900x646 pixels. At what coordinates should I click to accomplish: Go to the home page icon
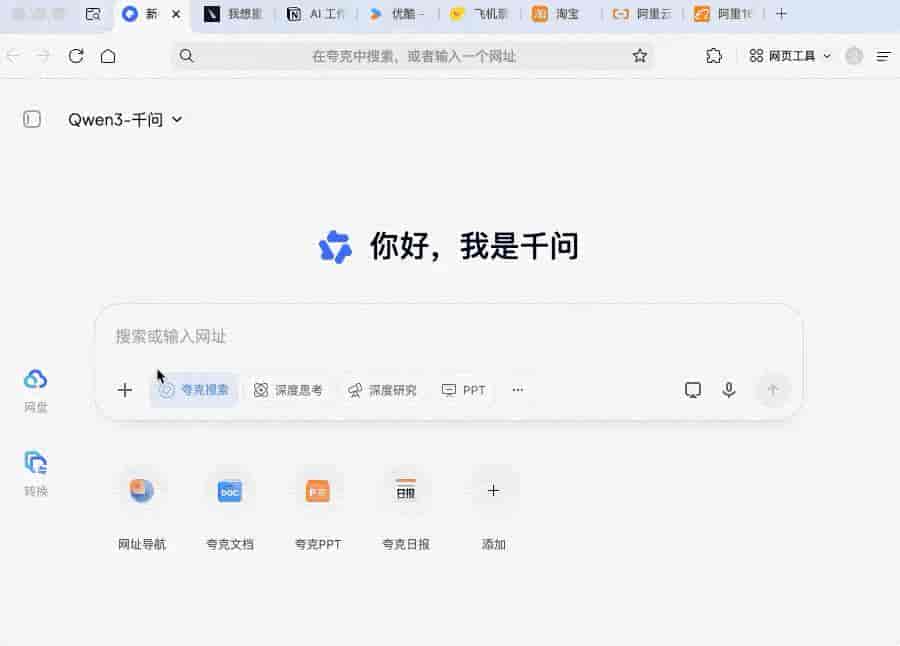[108, 56]
